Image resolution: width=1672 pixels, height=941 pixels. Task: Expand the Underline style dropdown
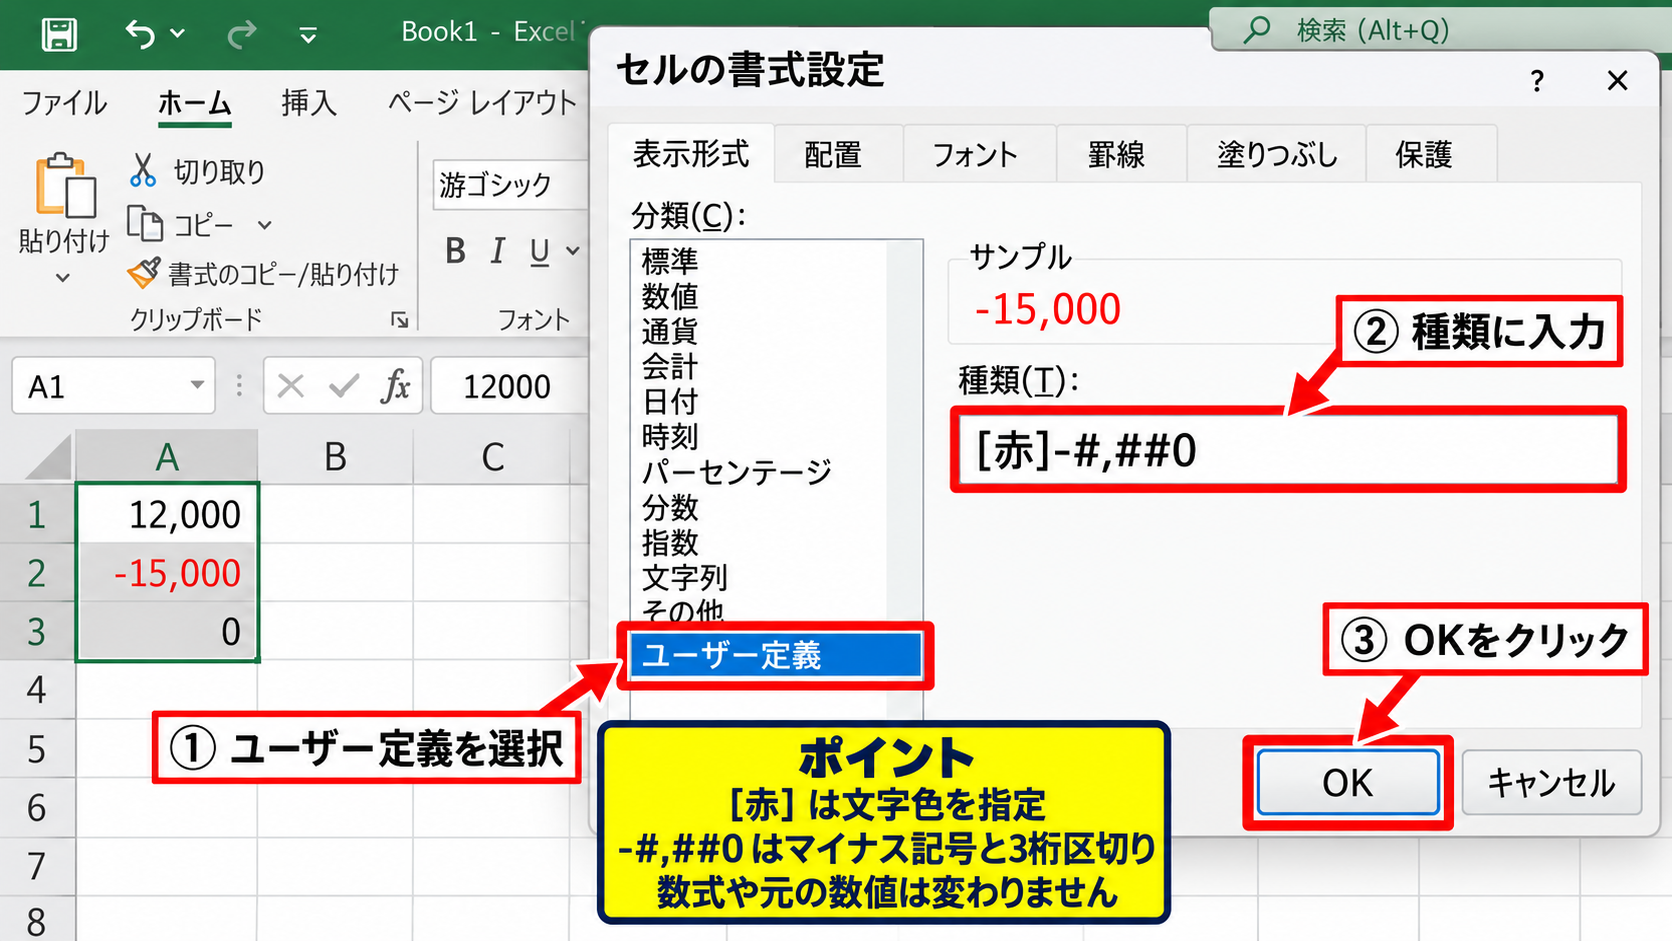[x=573, y=251]
